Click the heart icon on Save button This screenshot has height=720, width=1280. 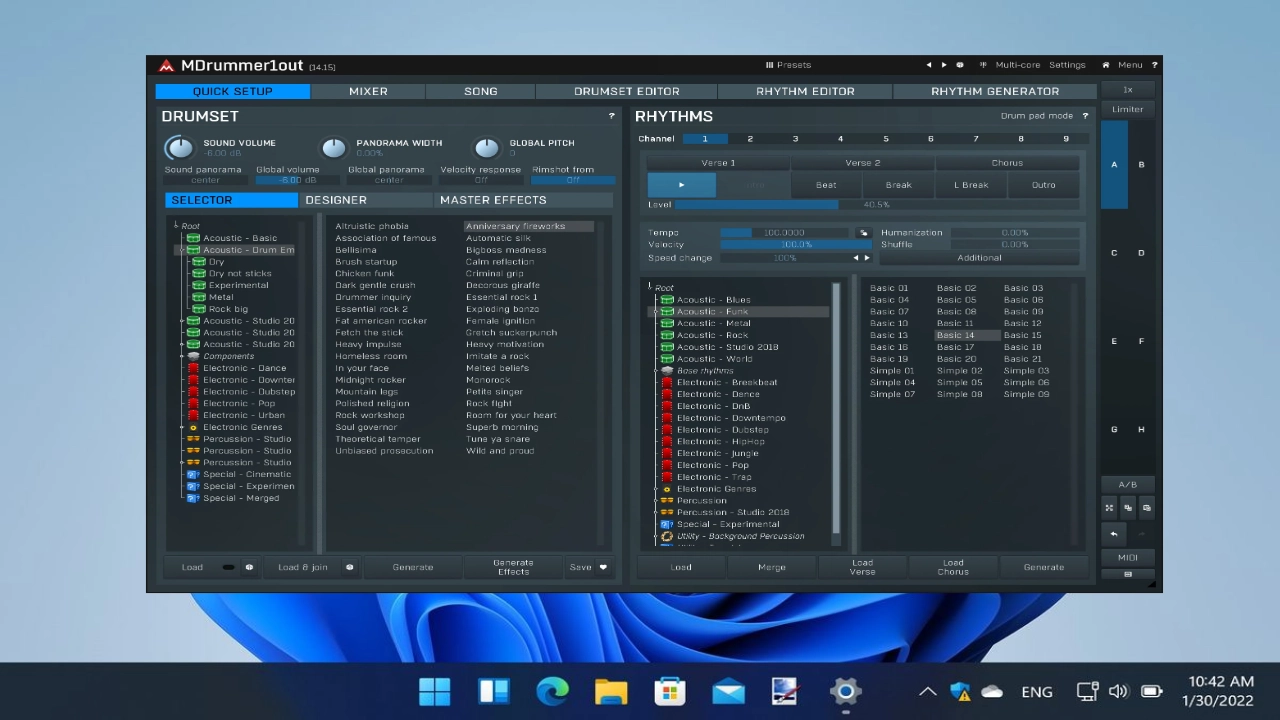click(x=603, y=567)
